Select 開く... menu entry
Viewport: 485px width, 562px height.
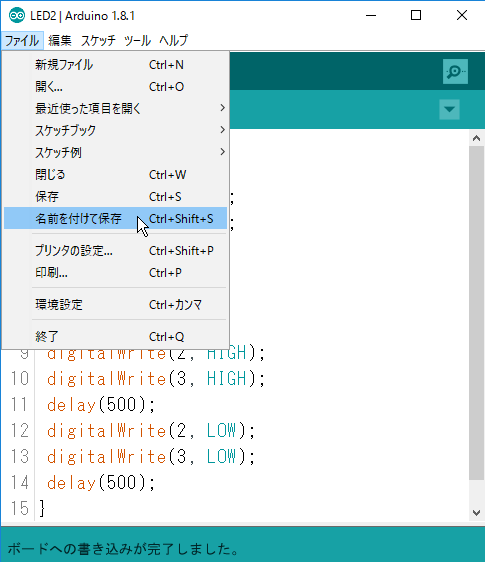115,87
